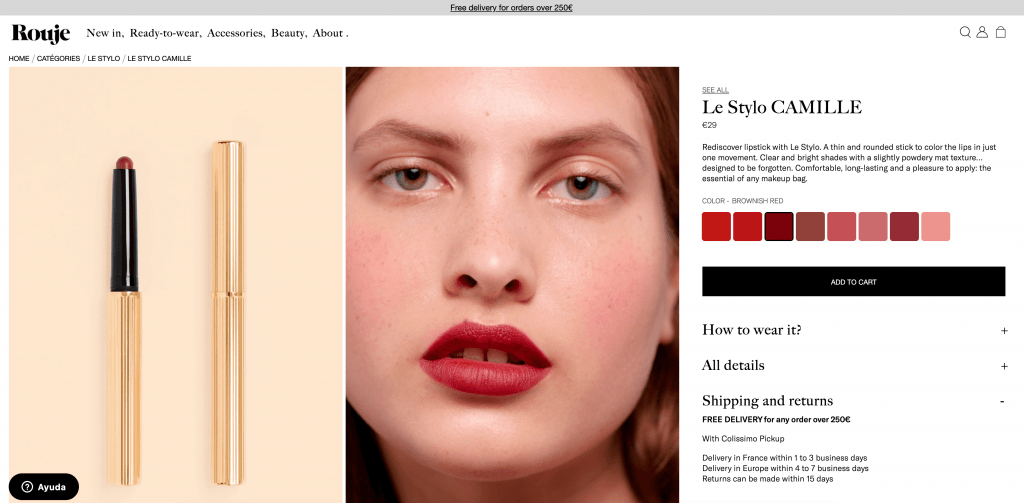Click Returns can be made within 15 days

click(768, 479)
